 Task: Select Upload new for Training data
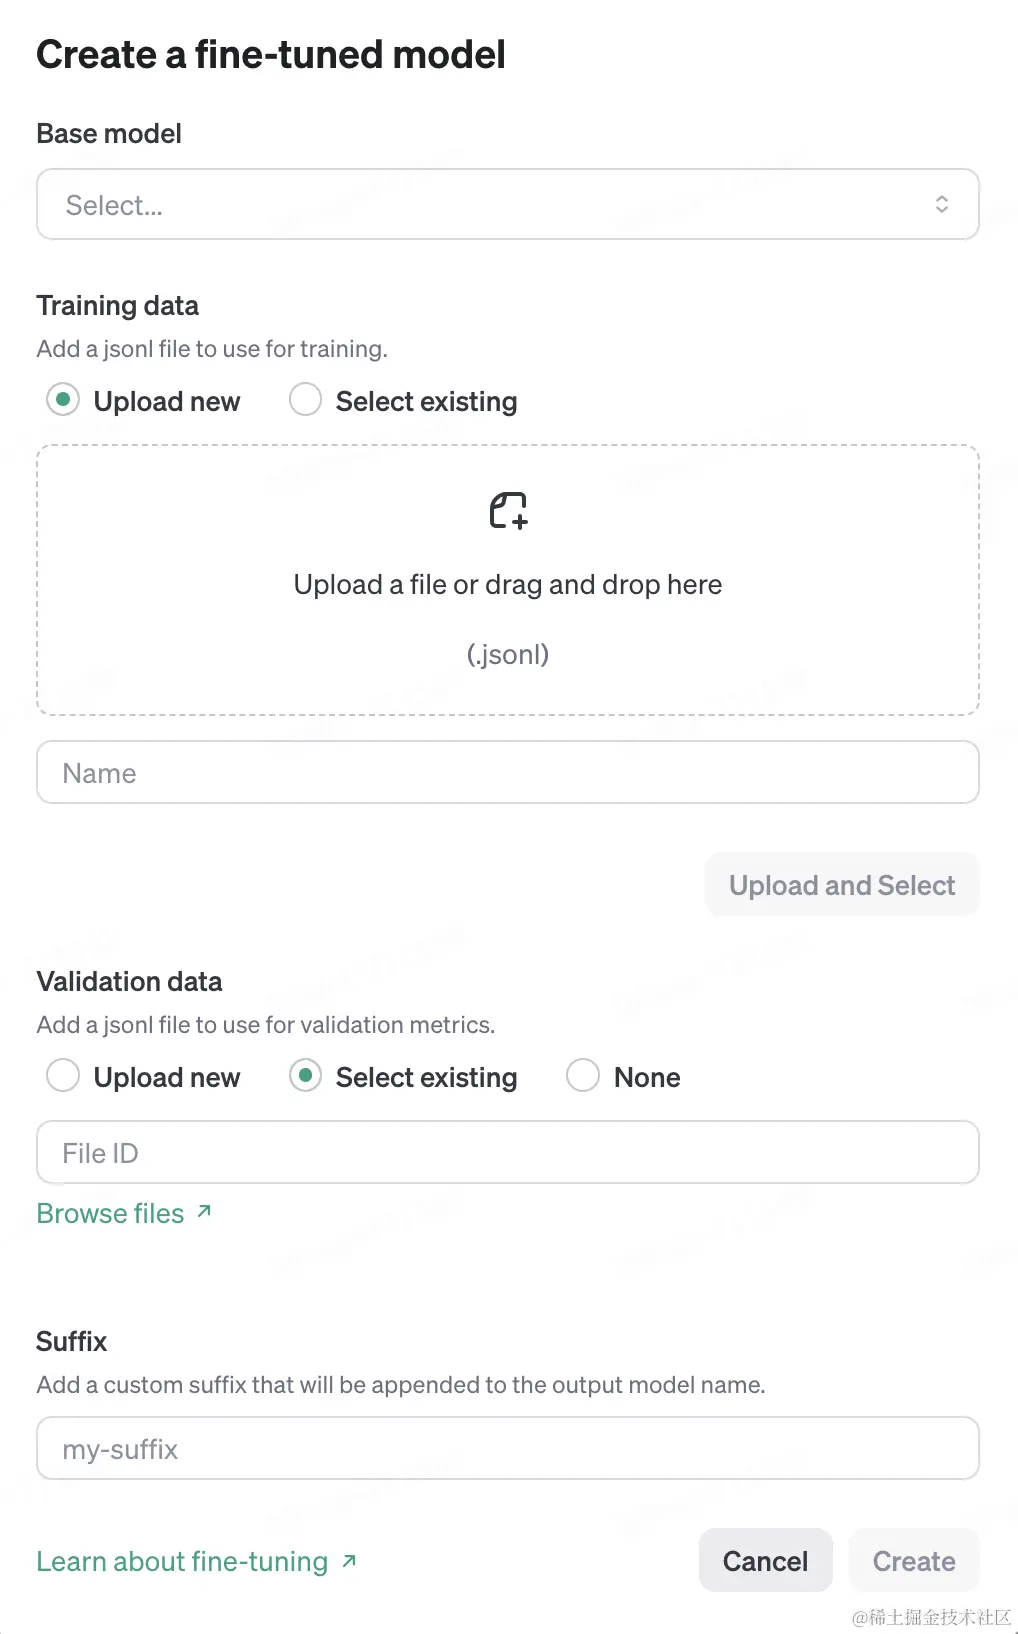pyautogui.click(x=63, y=400)
